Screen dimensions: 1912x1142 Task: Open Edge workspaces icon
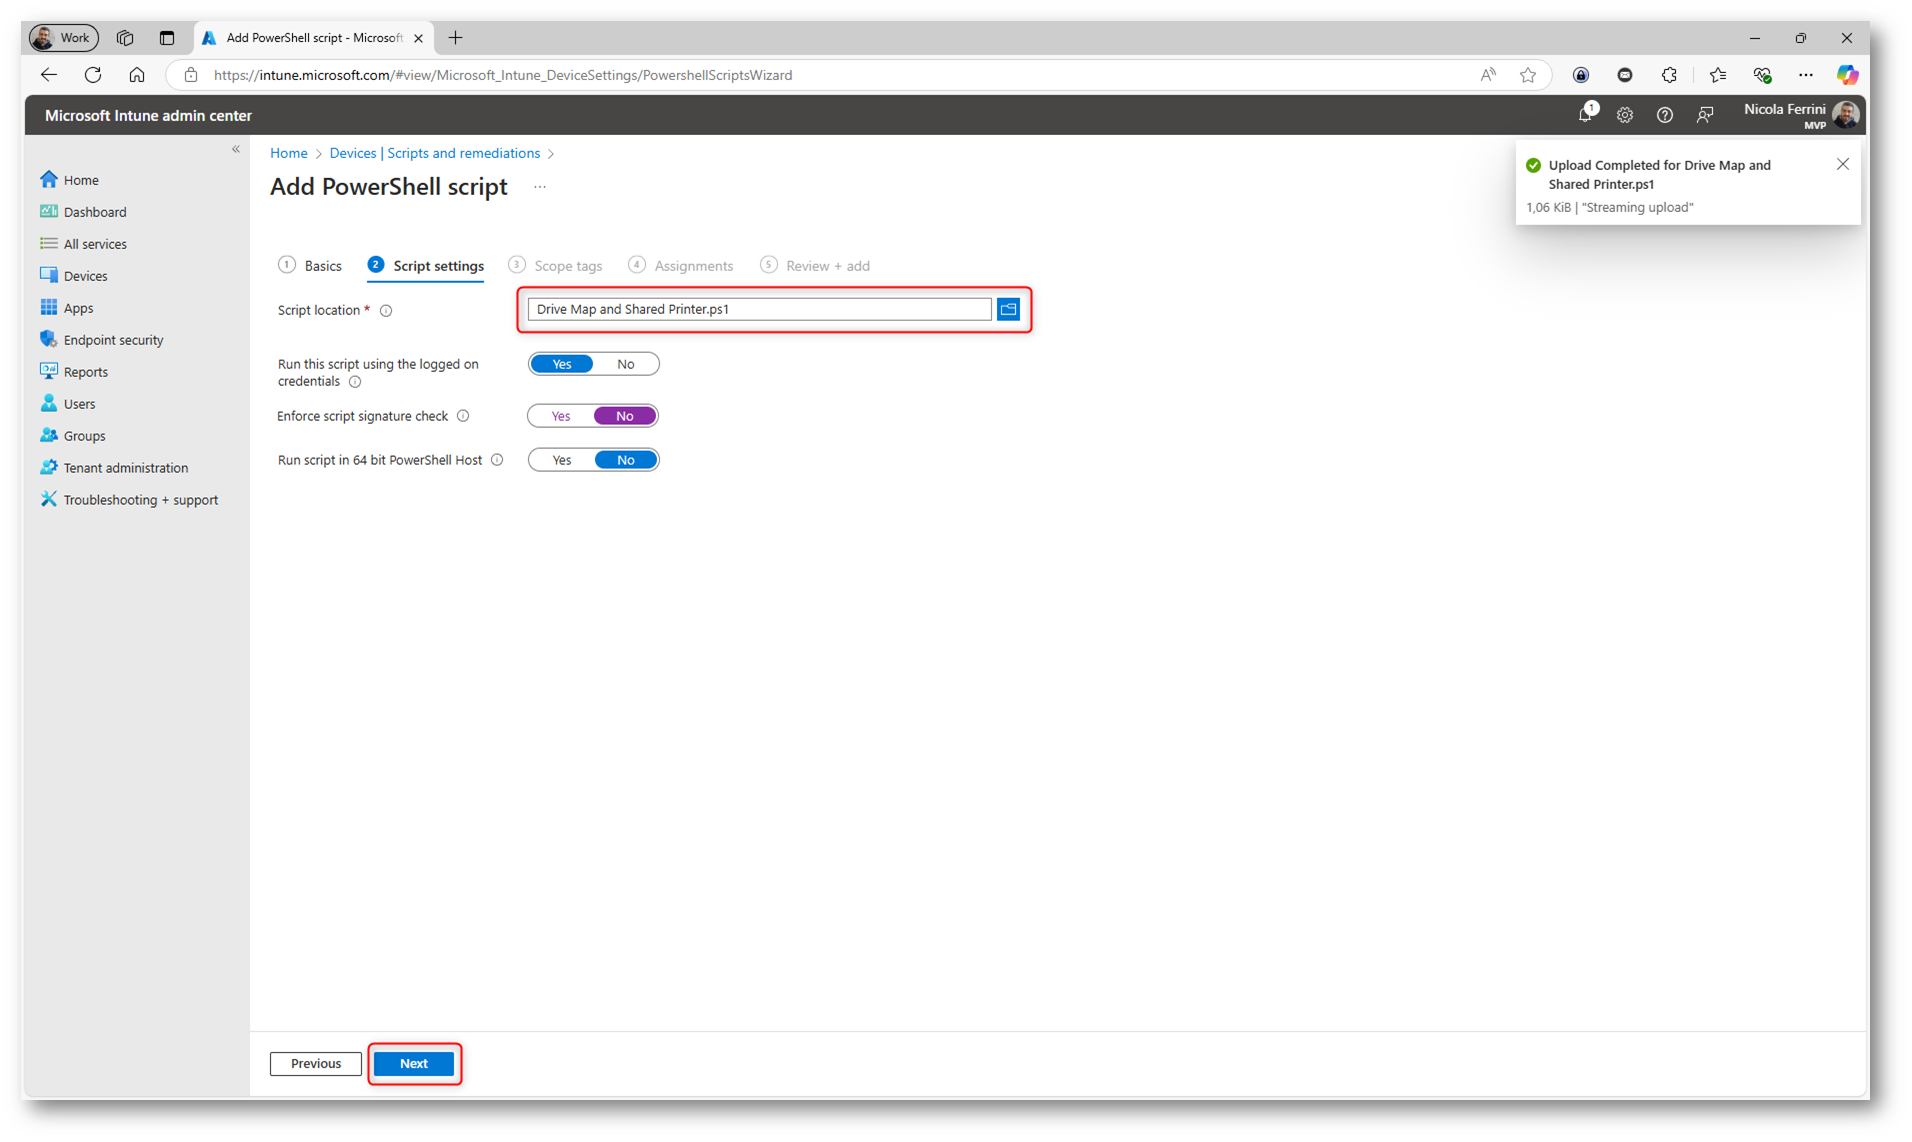click(x=125, y=38)
